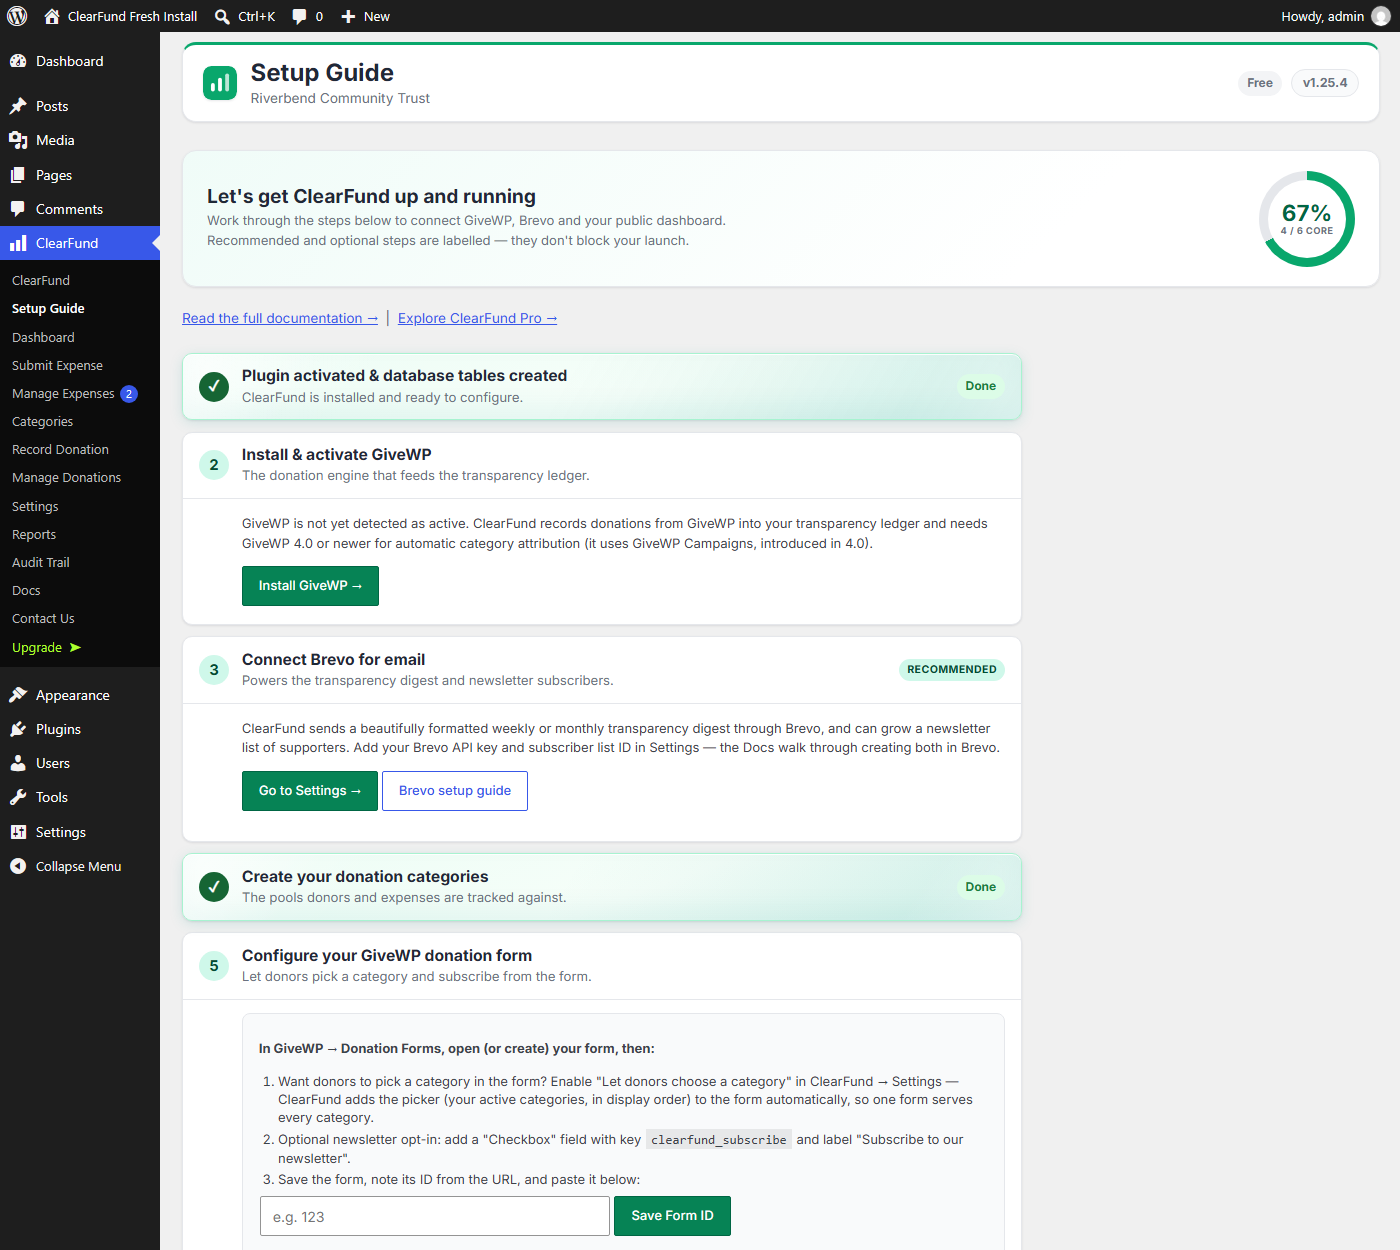Click the admin avatar icon
This screenshot has width=1400, height=1250.
point(1381,16)
